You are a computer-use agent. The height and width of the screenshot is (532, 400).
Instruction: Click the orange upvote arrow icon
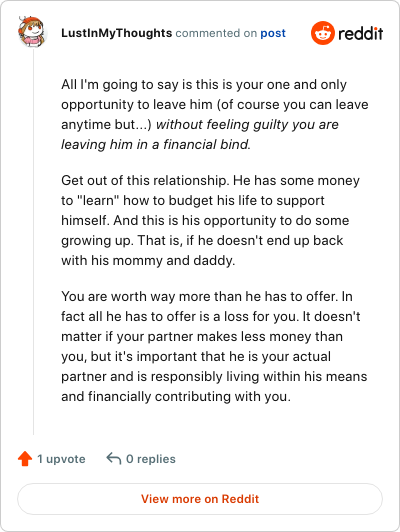pyautogui.click(x=25, y=459)
